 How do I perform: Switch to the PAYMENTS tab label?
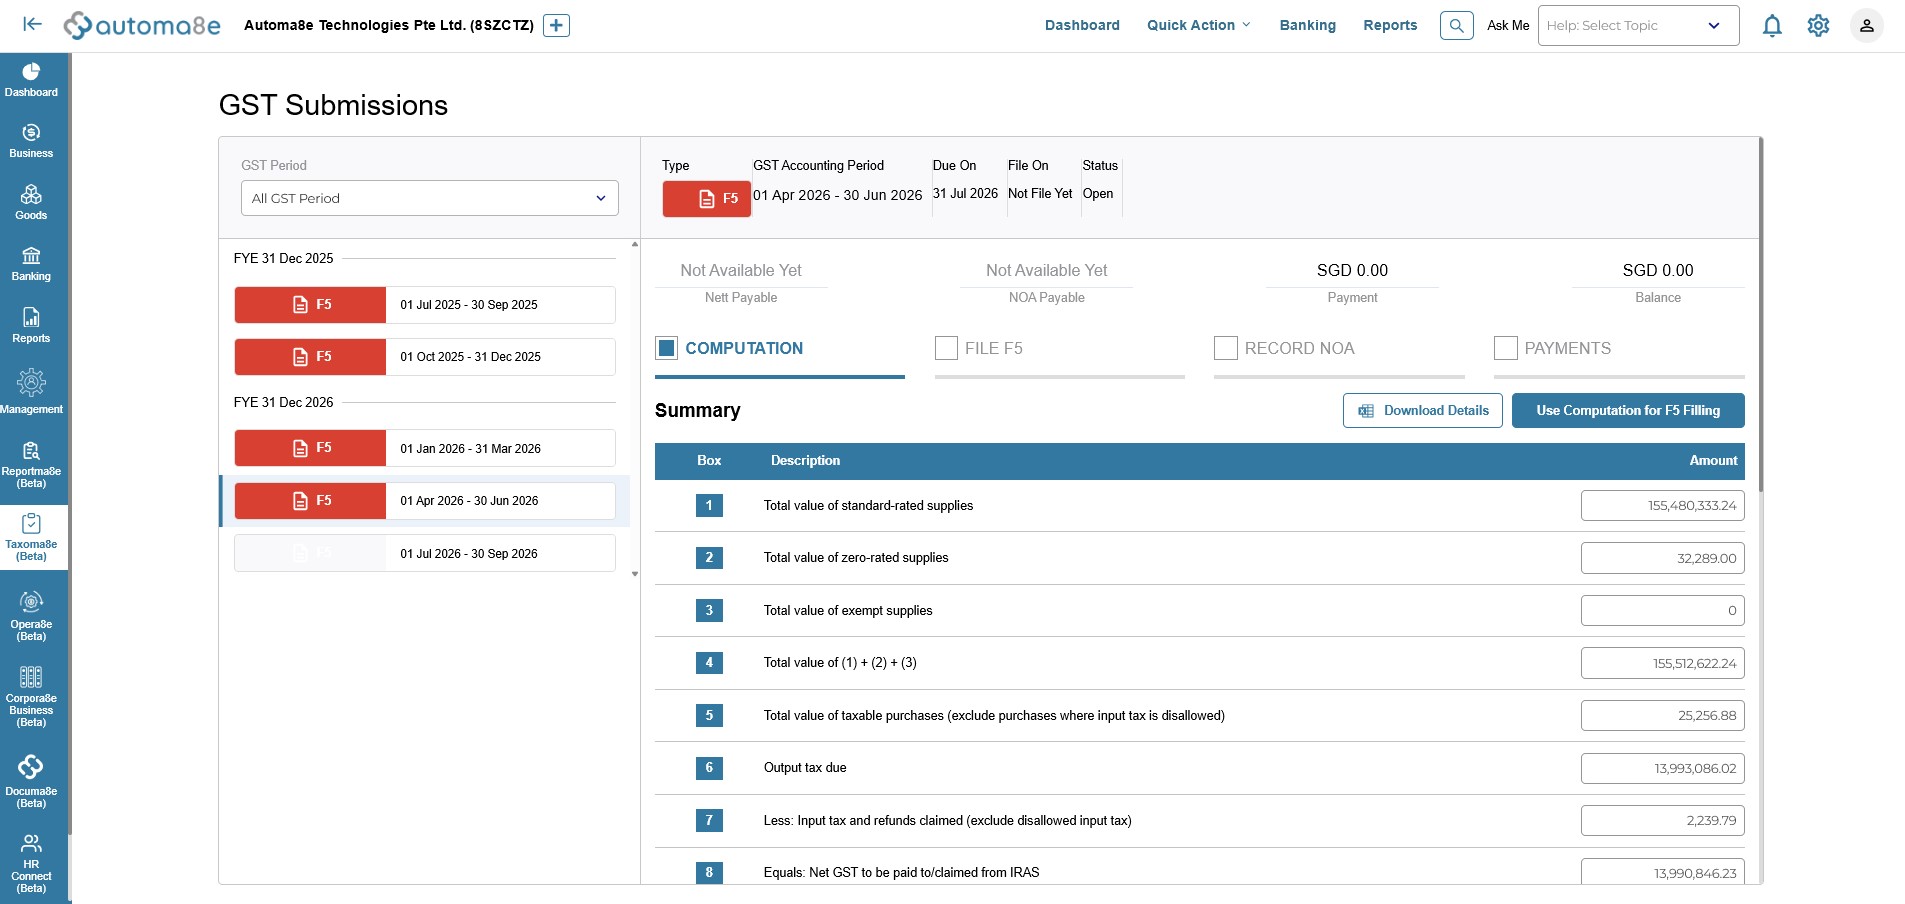(x=1567, y=348)
